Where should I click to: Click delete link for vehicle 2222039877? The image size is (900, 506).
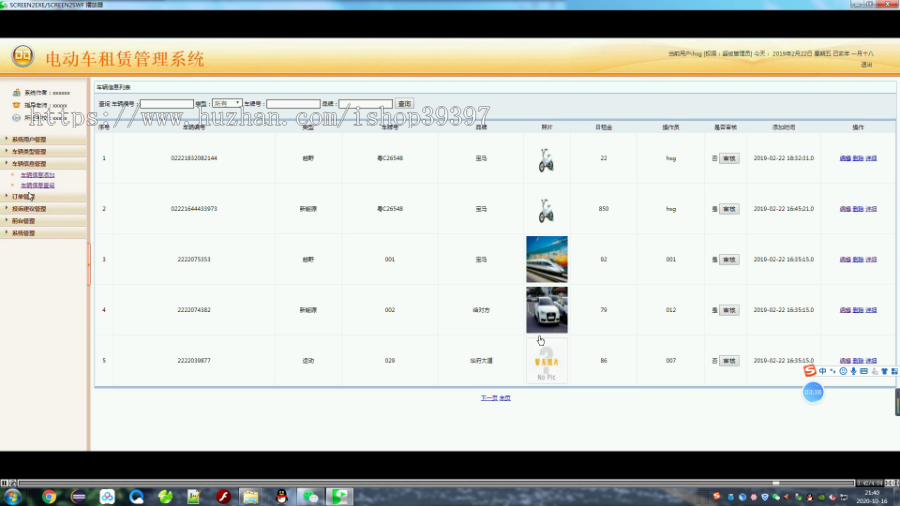pyautogui.click(x=858, y=361)
